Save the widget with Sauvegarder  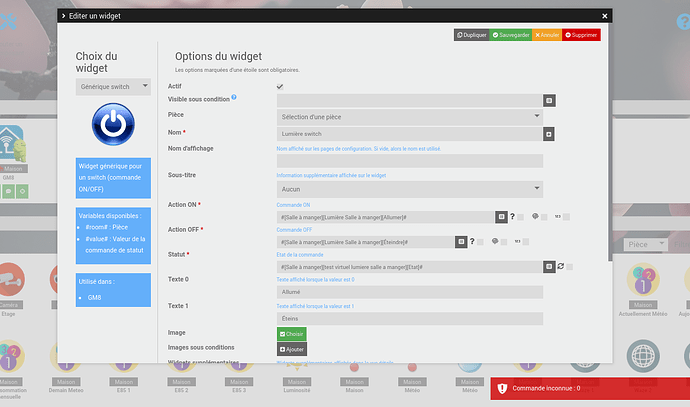(510, 35)
